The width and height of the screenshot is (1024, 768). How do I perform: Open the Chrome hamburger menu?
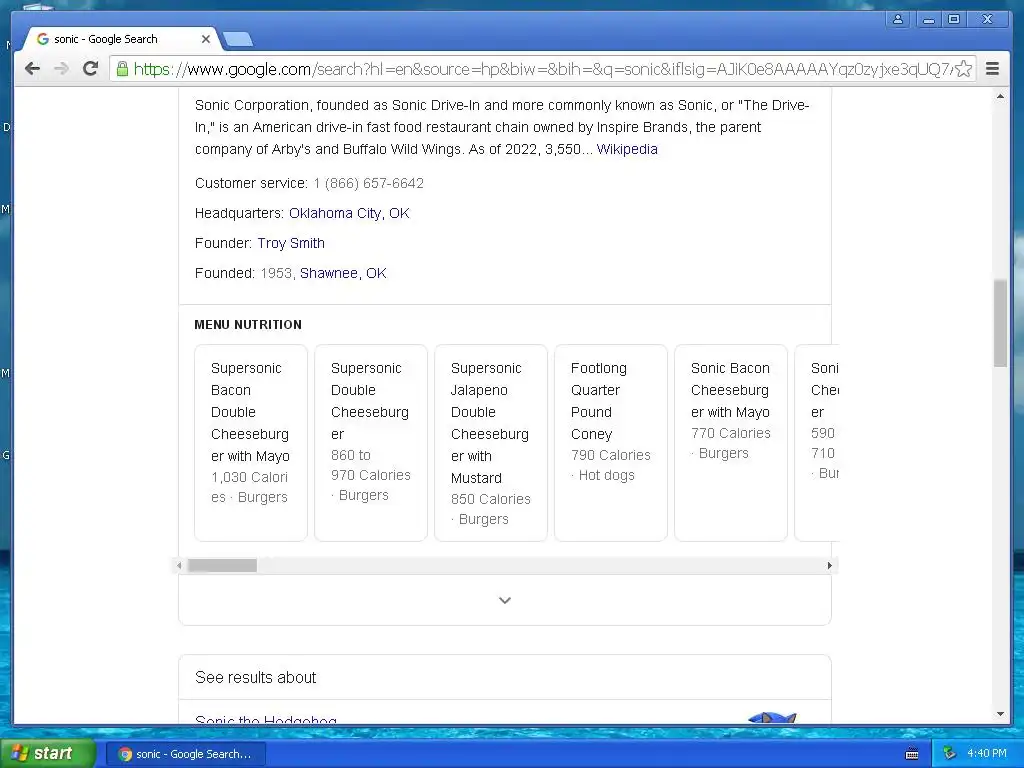tap(992, 69)
